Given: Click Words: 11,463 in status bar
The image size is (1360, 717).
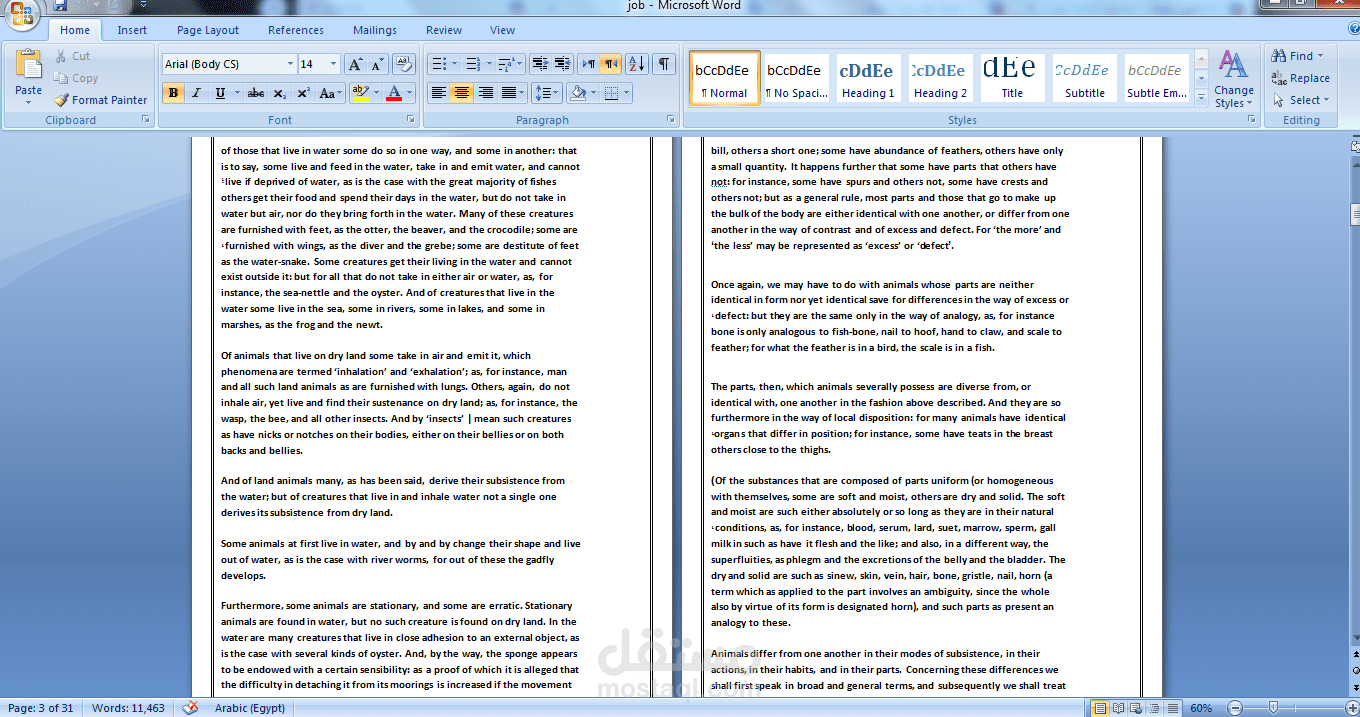Looking at the screenshot, I should 128,708.
